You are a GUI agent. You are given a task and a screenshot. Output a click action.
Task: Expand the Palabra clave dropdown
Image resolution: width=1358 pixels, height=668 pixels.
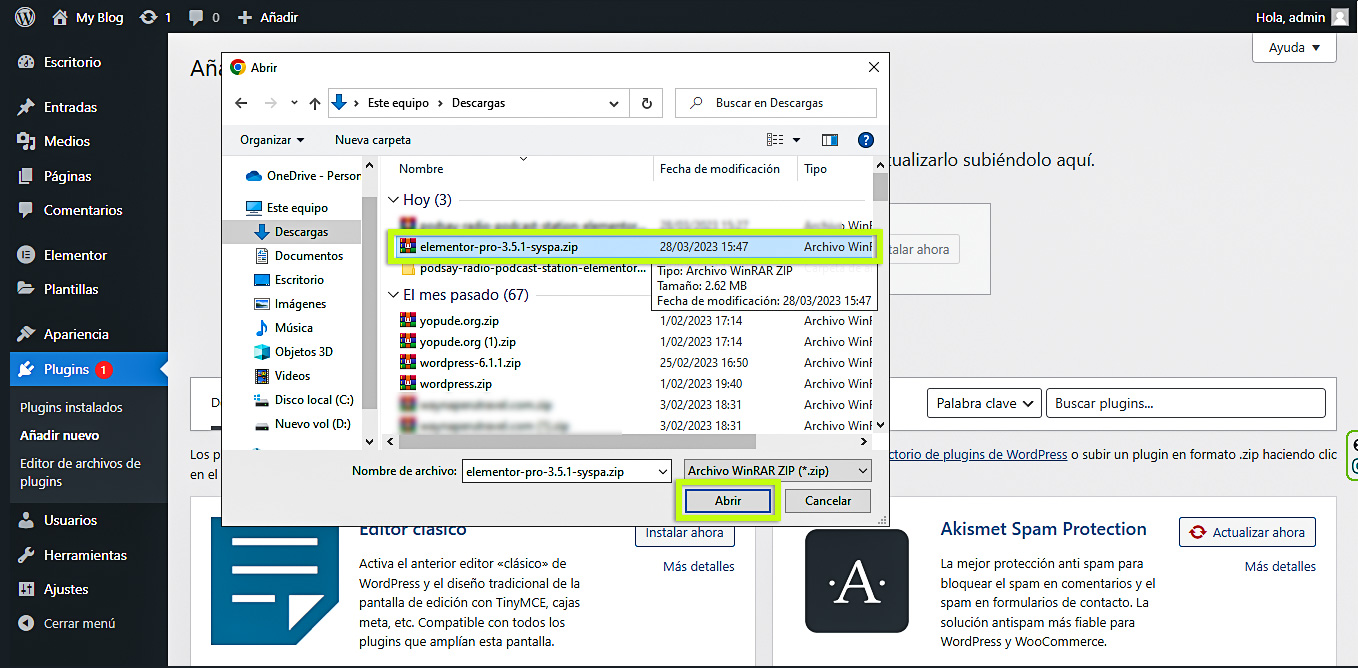point(984,403)
